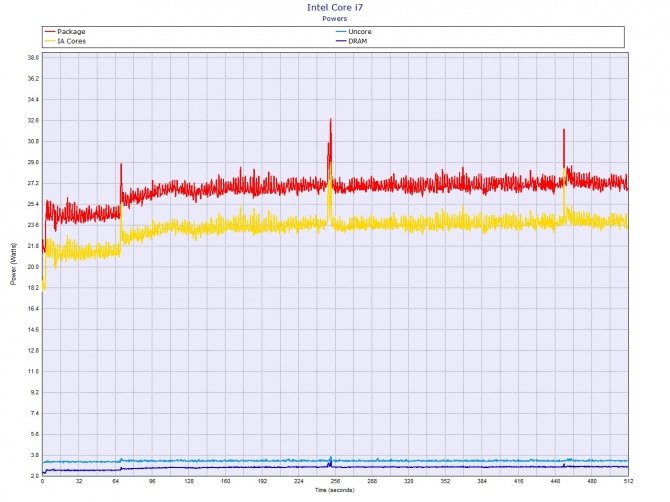670x502 pixels.
Task: Click the 32.6 y-axis value
Action: click(33, 120)
